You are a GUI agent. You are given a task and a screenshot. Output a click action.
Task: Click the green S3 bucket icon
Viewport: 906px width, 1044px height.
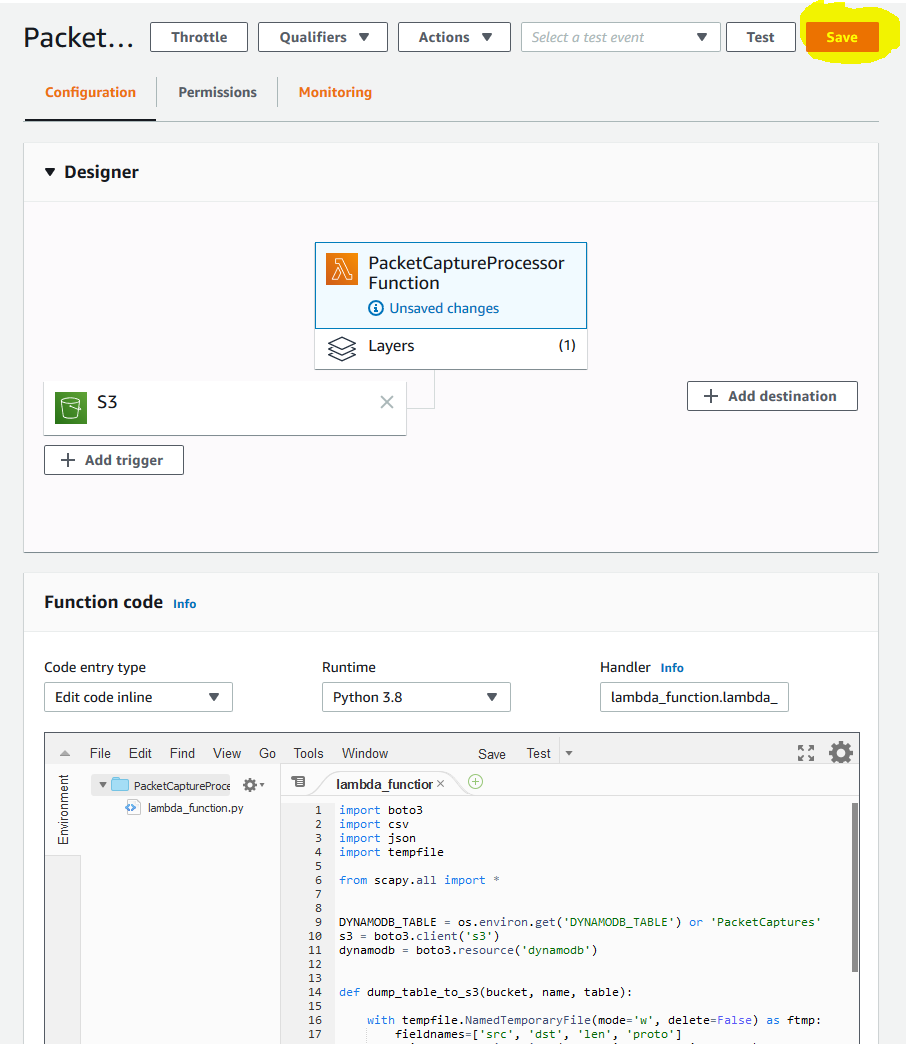point(71,407)
